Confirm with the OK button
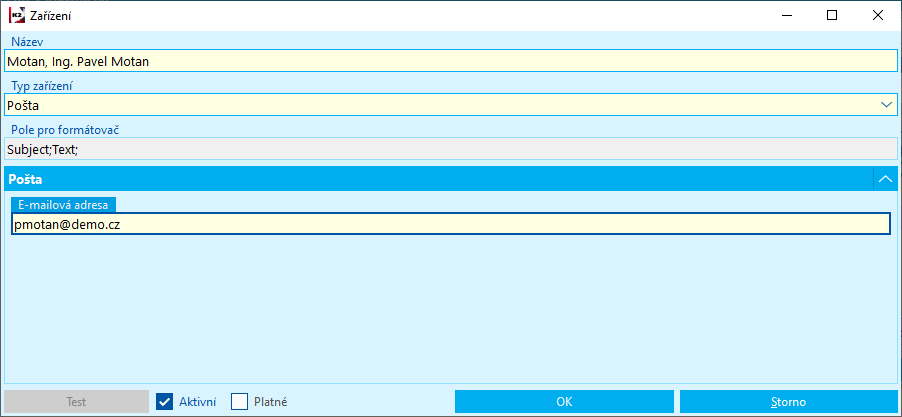 (564, 401)
